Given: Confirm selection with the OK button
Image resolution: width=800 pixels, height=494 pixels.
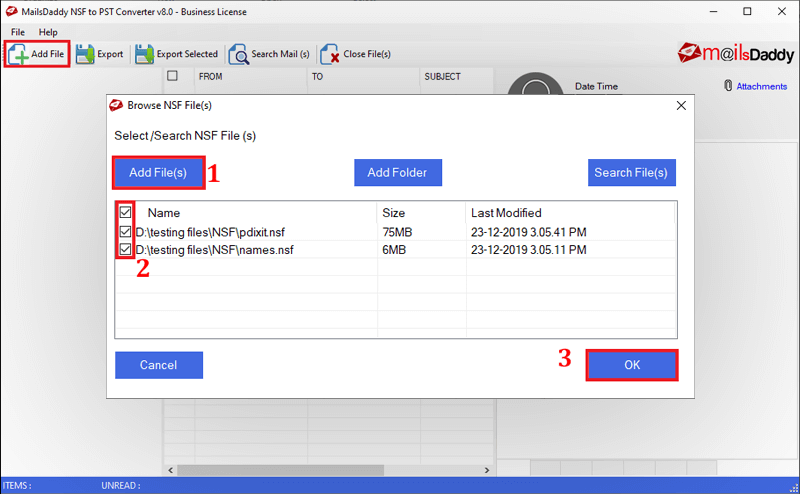Looking at the screenshot, I should tap(632, 365).
